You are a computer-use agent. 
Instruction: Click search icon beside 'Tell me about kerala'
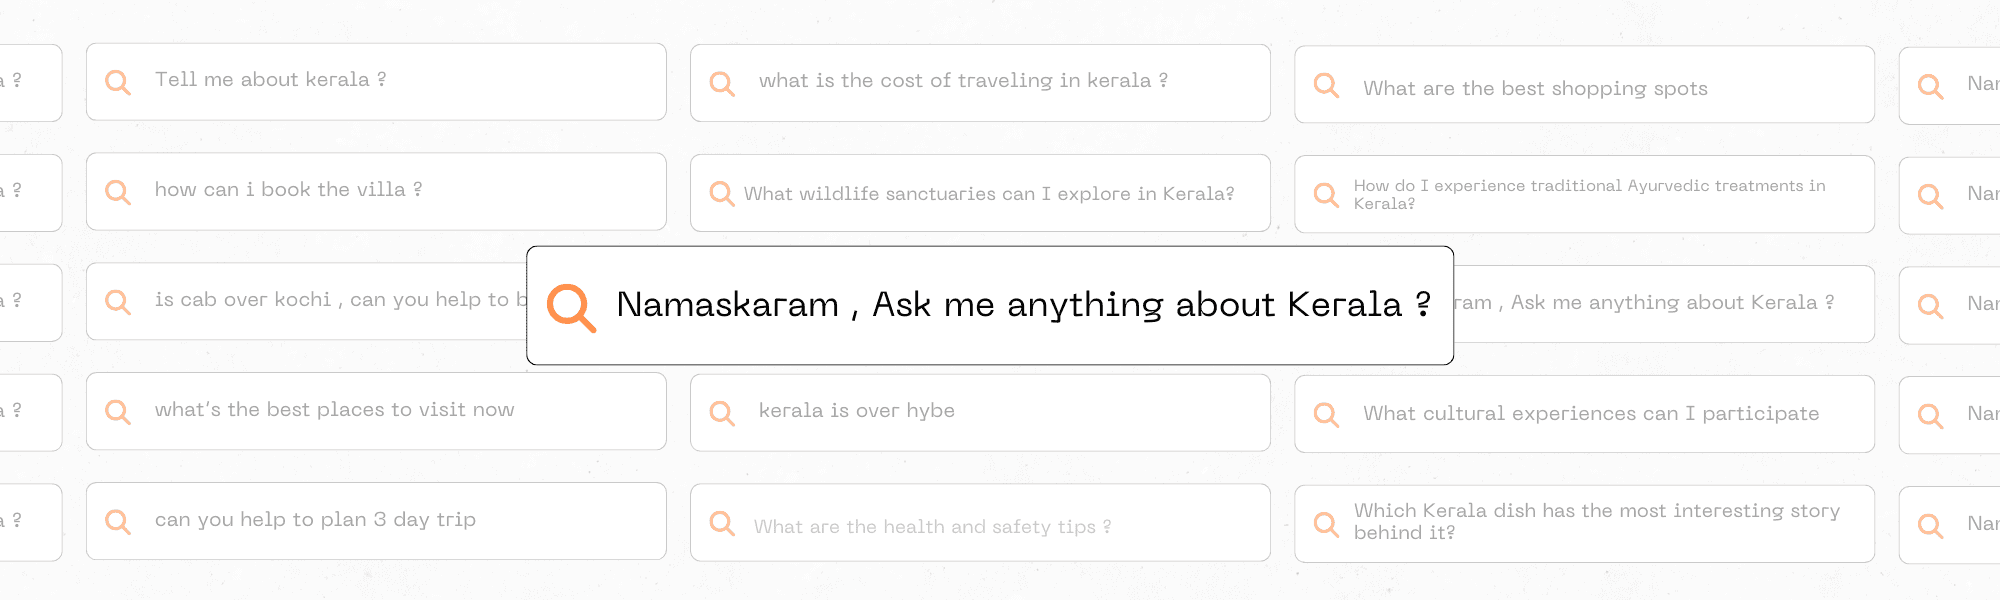118,82
